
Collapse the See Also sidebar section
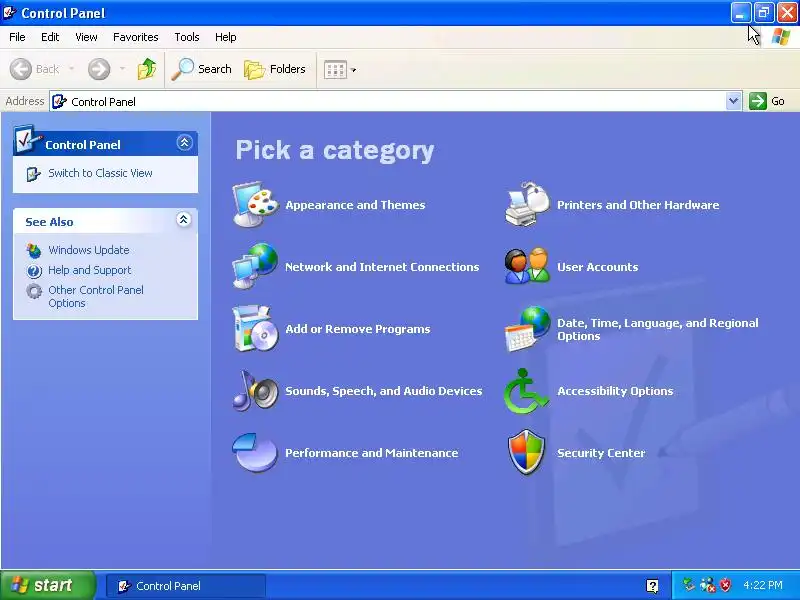pos(184,219)
